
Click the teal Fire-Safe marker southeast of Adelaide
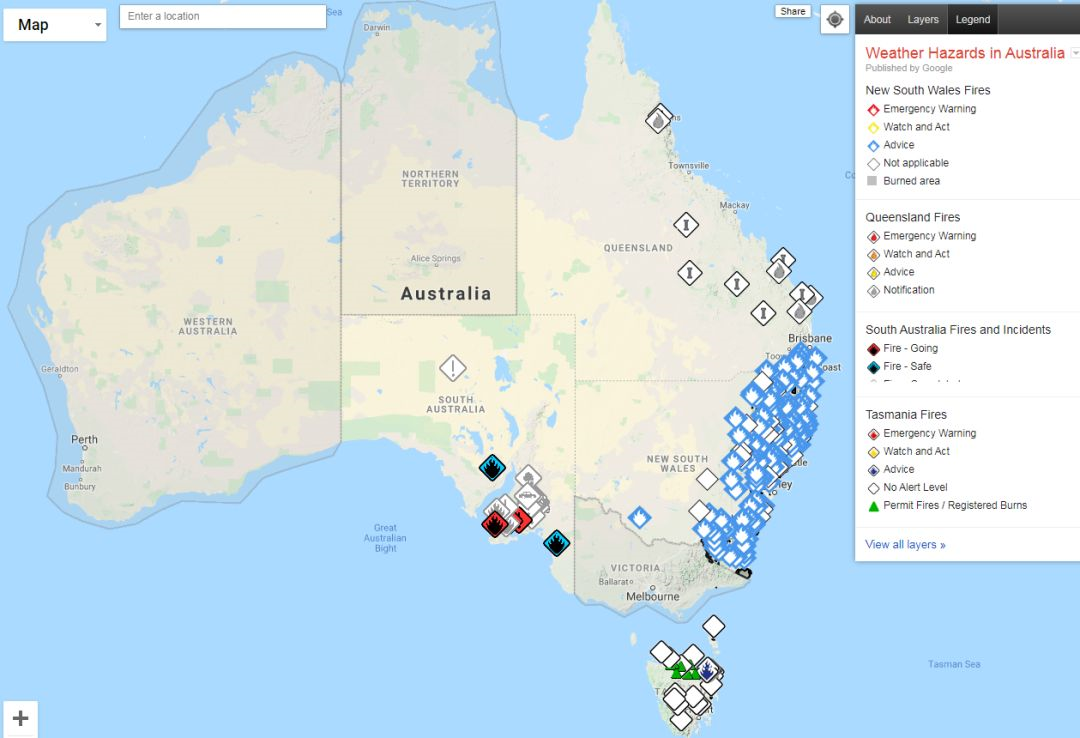(557, 543)
